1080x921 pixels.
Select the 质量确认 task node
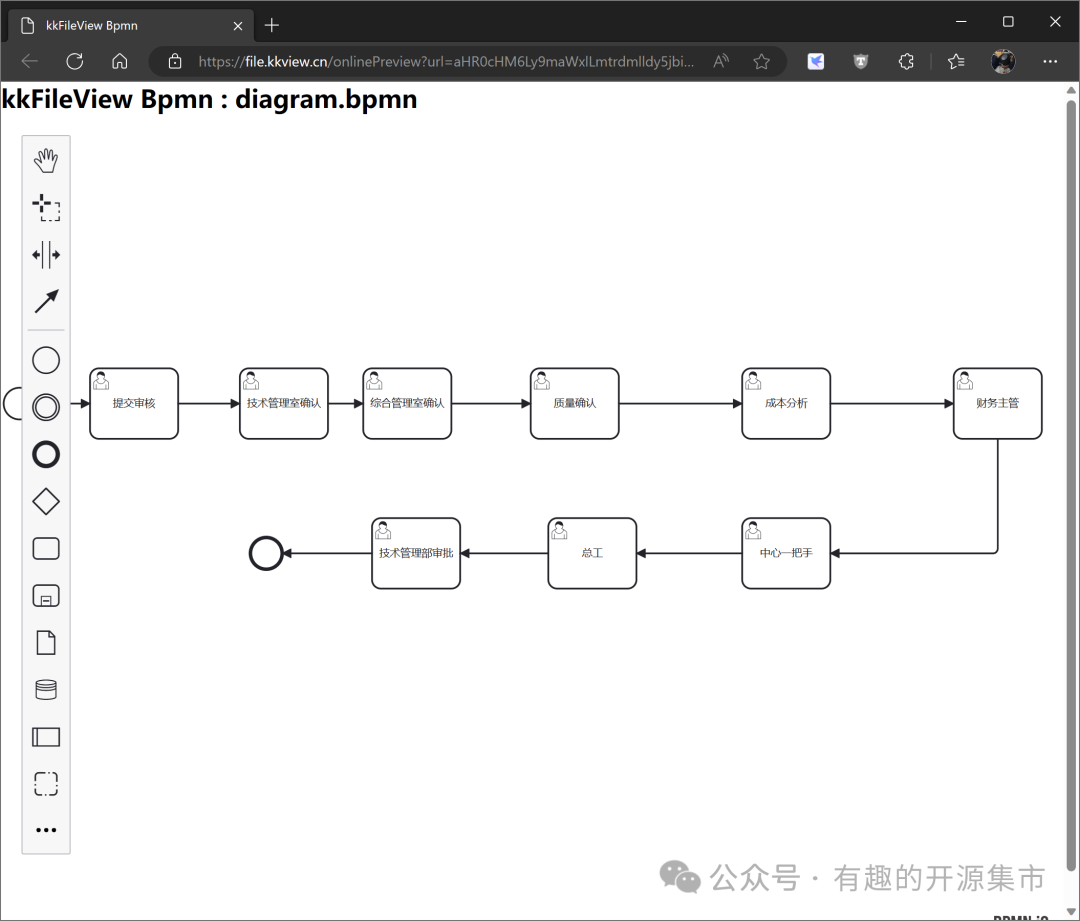[x=574, y=404]
